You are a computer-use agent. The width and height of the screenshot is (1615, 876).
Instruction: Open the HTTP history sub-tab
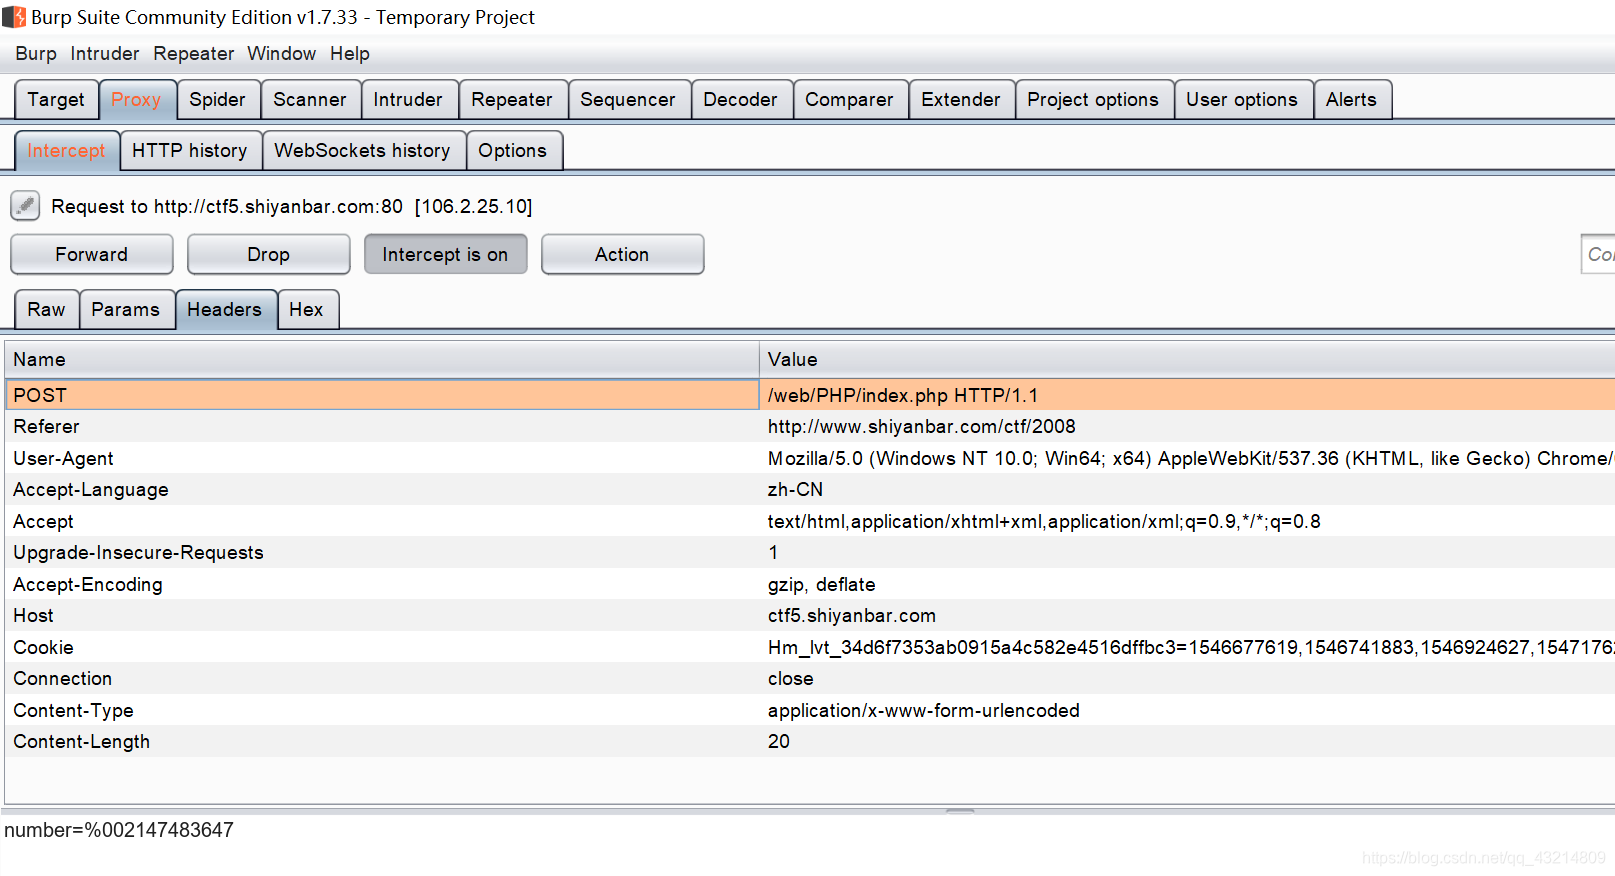coord(190,151)
